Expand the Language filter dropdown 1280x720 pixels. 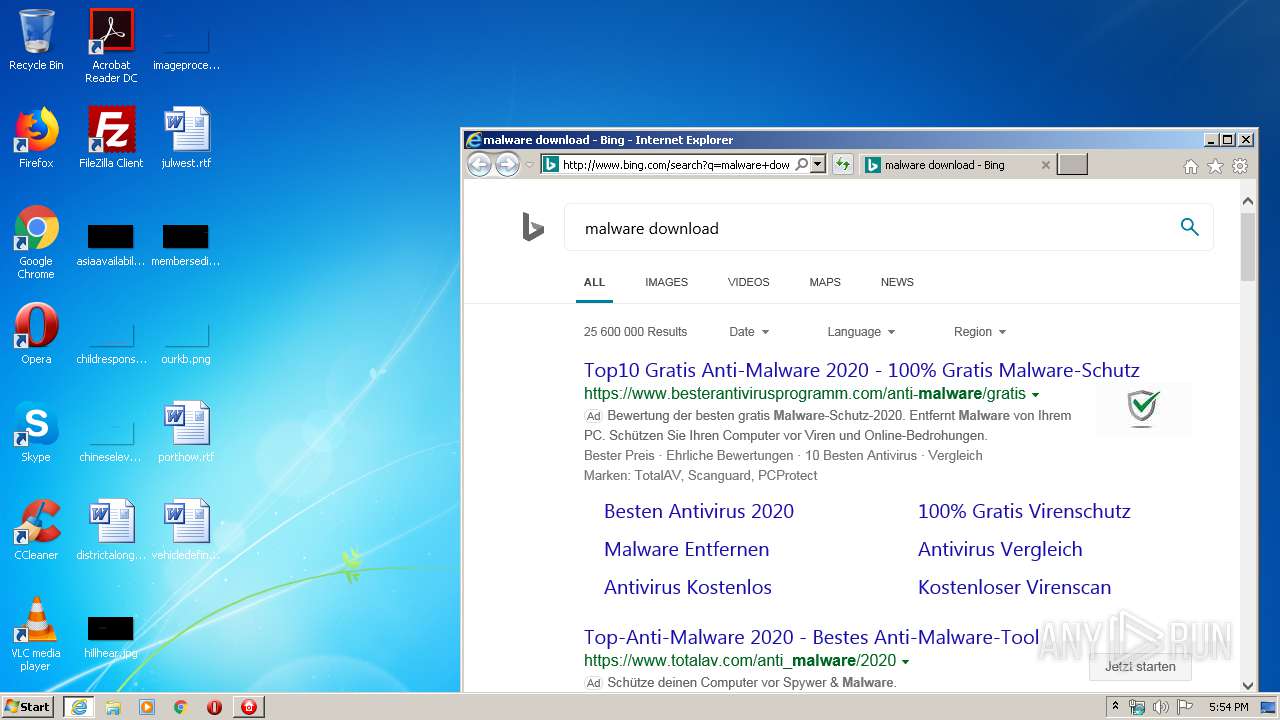[x=861, y=332]
